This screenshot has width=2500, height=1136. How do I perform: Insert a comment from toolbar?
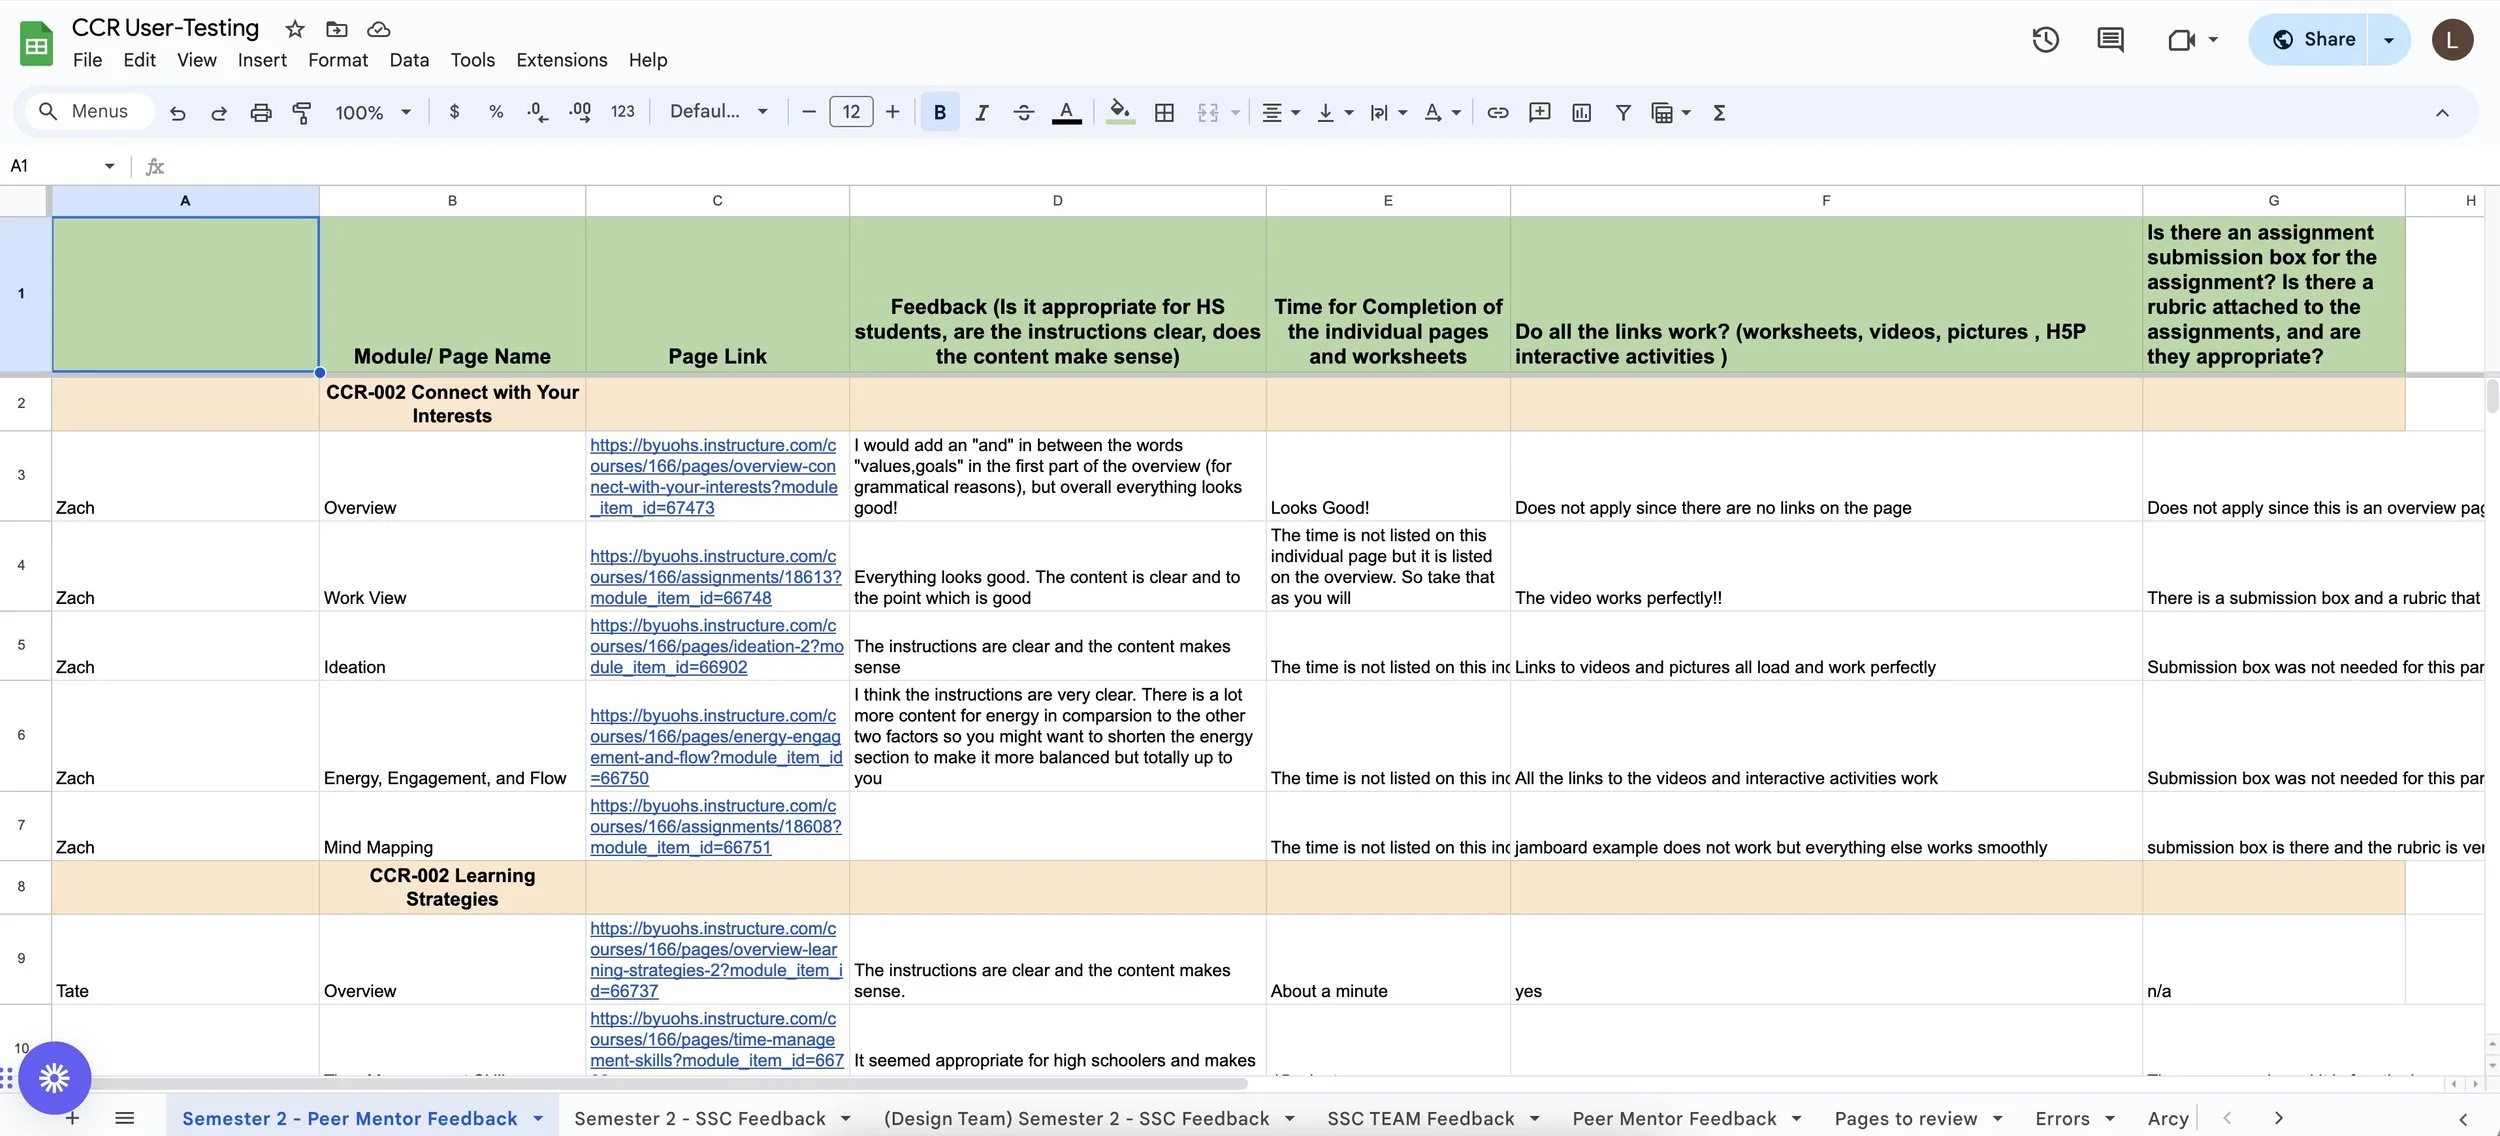1539,113
